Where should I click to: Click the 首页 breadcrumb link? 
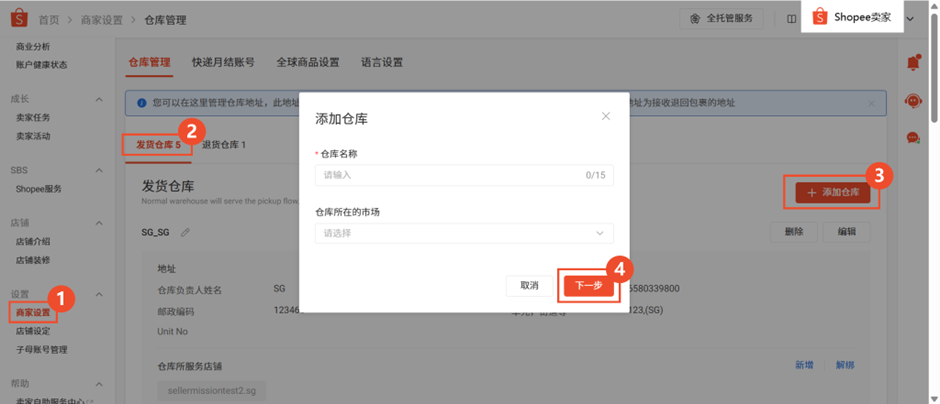48,20
